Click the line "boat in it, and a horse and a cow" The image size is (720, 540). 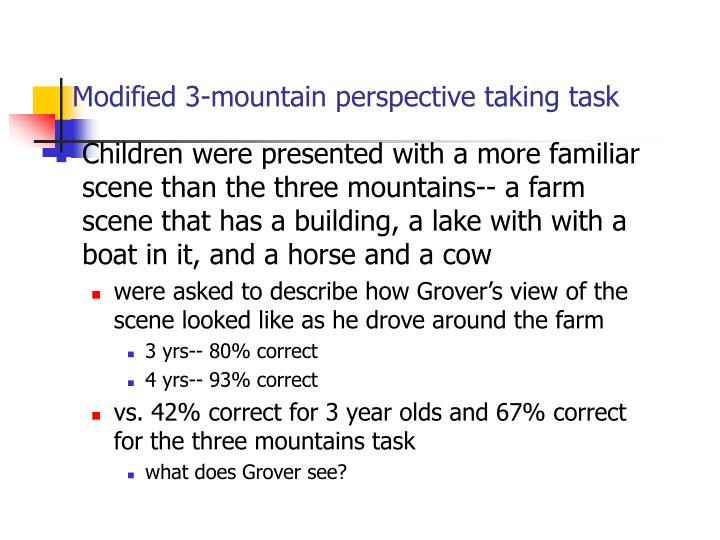pos(287,254)
